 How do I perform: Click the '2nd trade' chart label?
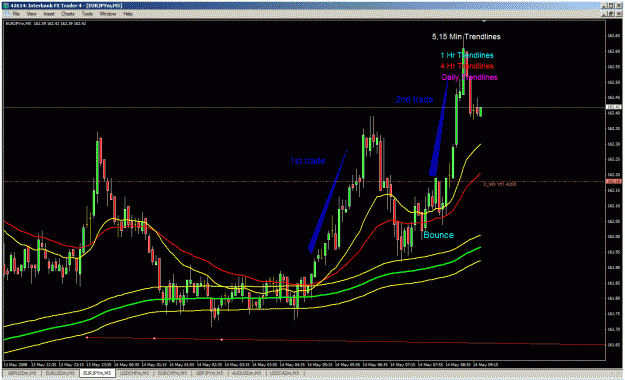point(414,99)
